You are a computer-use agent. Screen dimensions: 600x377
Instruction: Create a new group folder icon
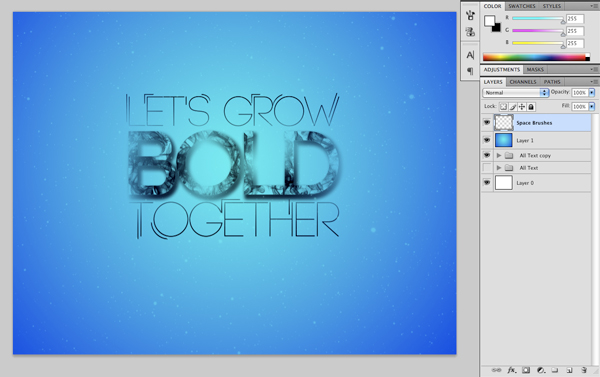click(x=555, y=370)
